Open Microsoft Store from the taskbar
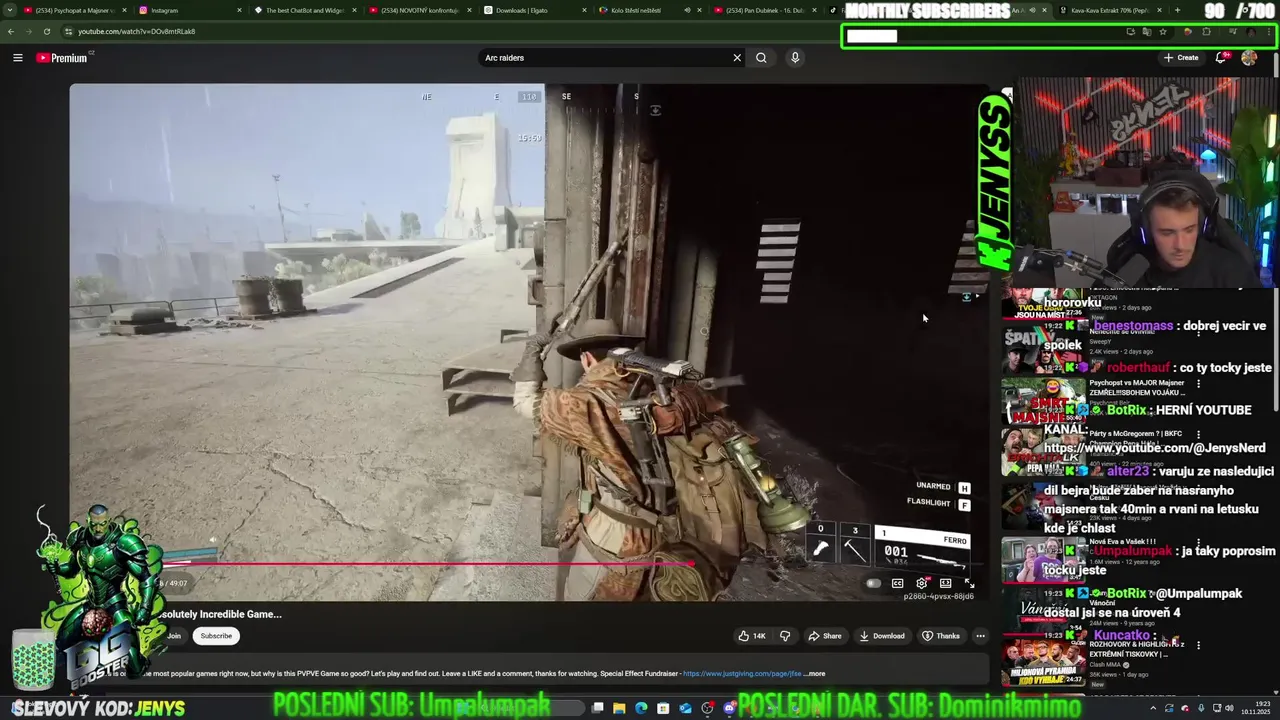Viewport: 1280px width, 720px height. coord(663,708)
